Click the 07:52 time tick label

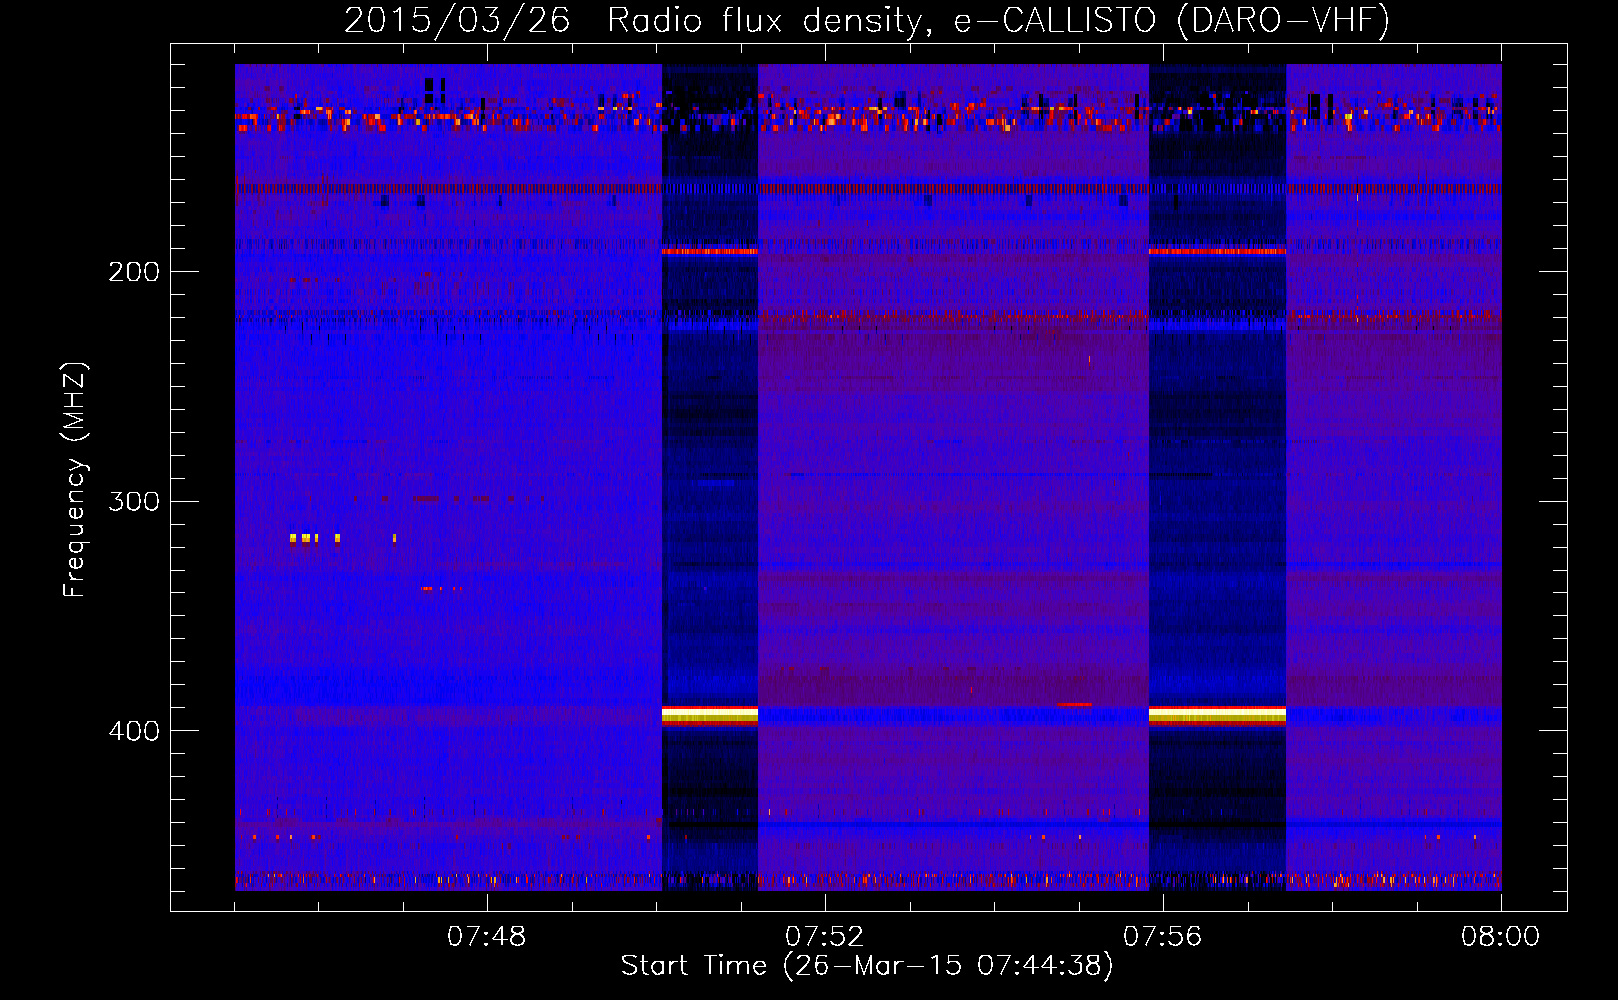824,937
